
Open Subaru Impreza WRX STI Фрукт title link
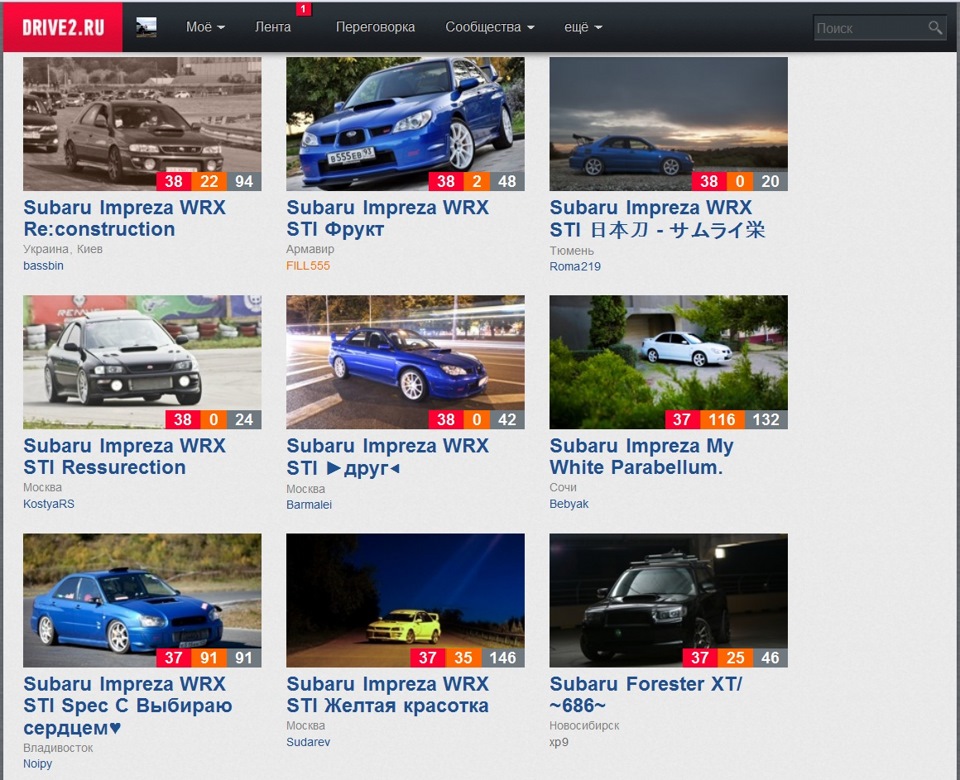click(388, 218)
